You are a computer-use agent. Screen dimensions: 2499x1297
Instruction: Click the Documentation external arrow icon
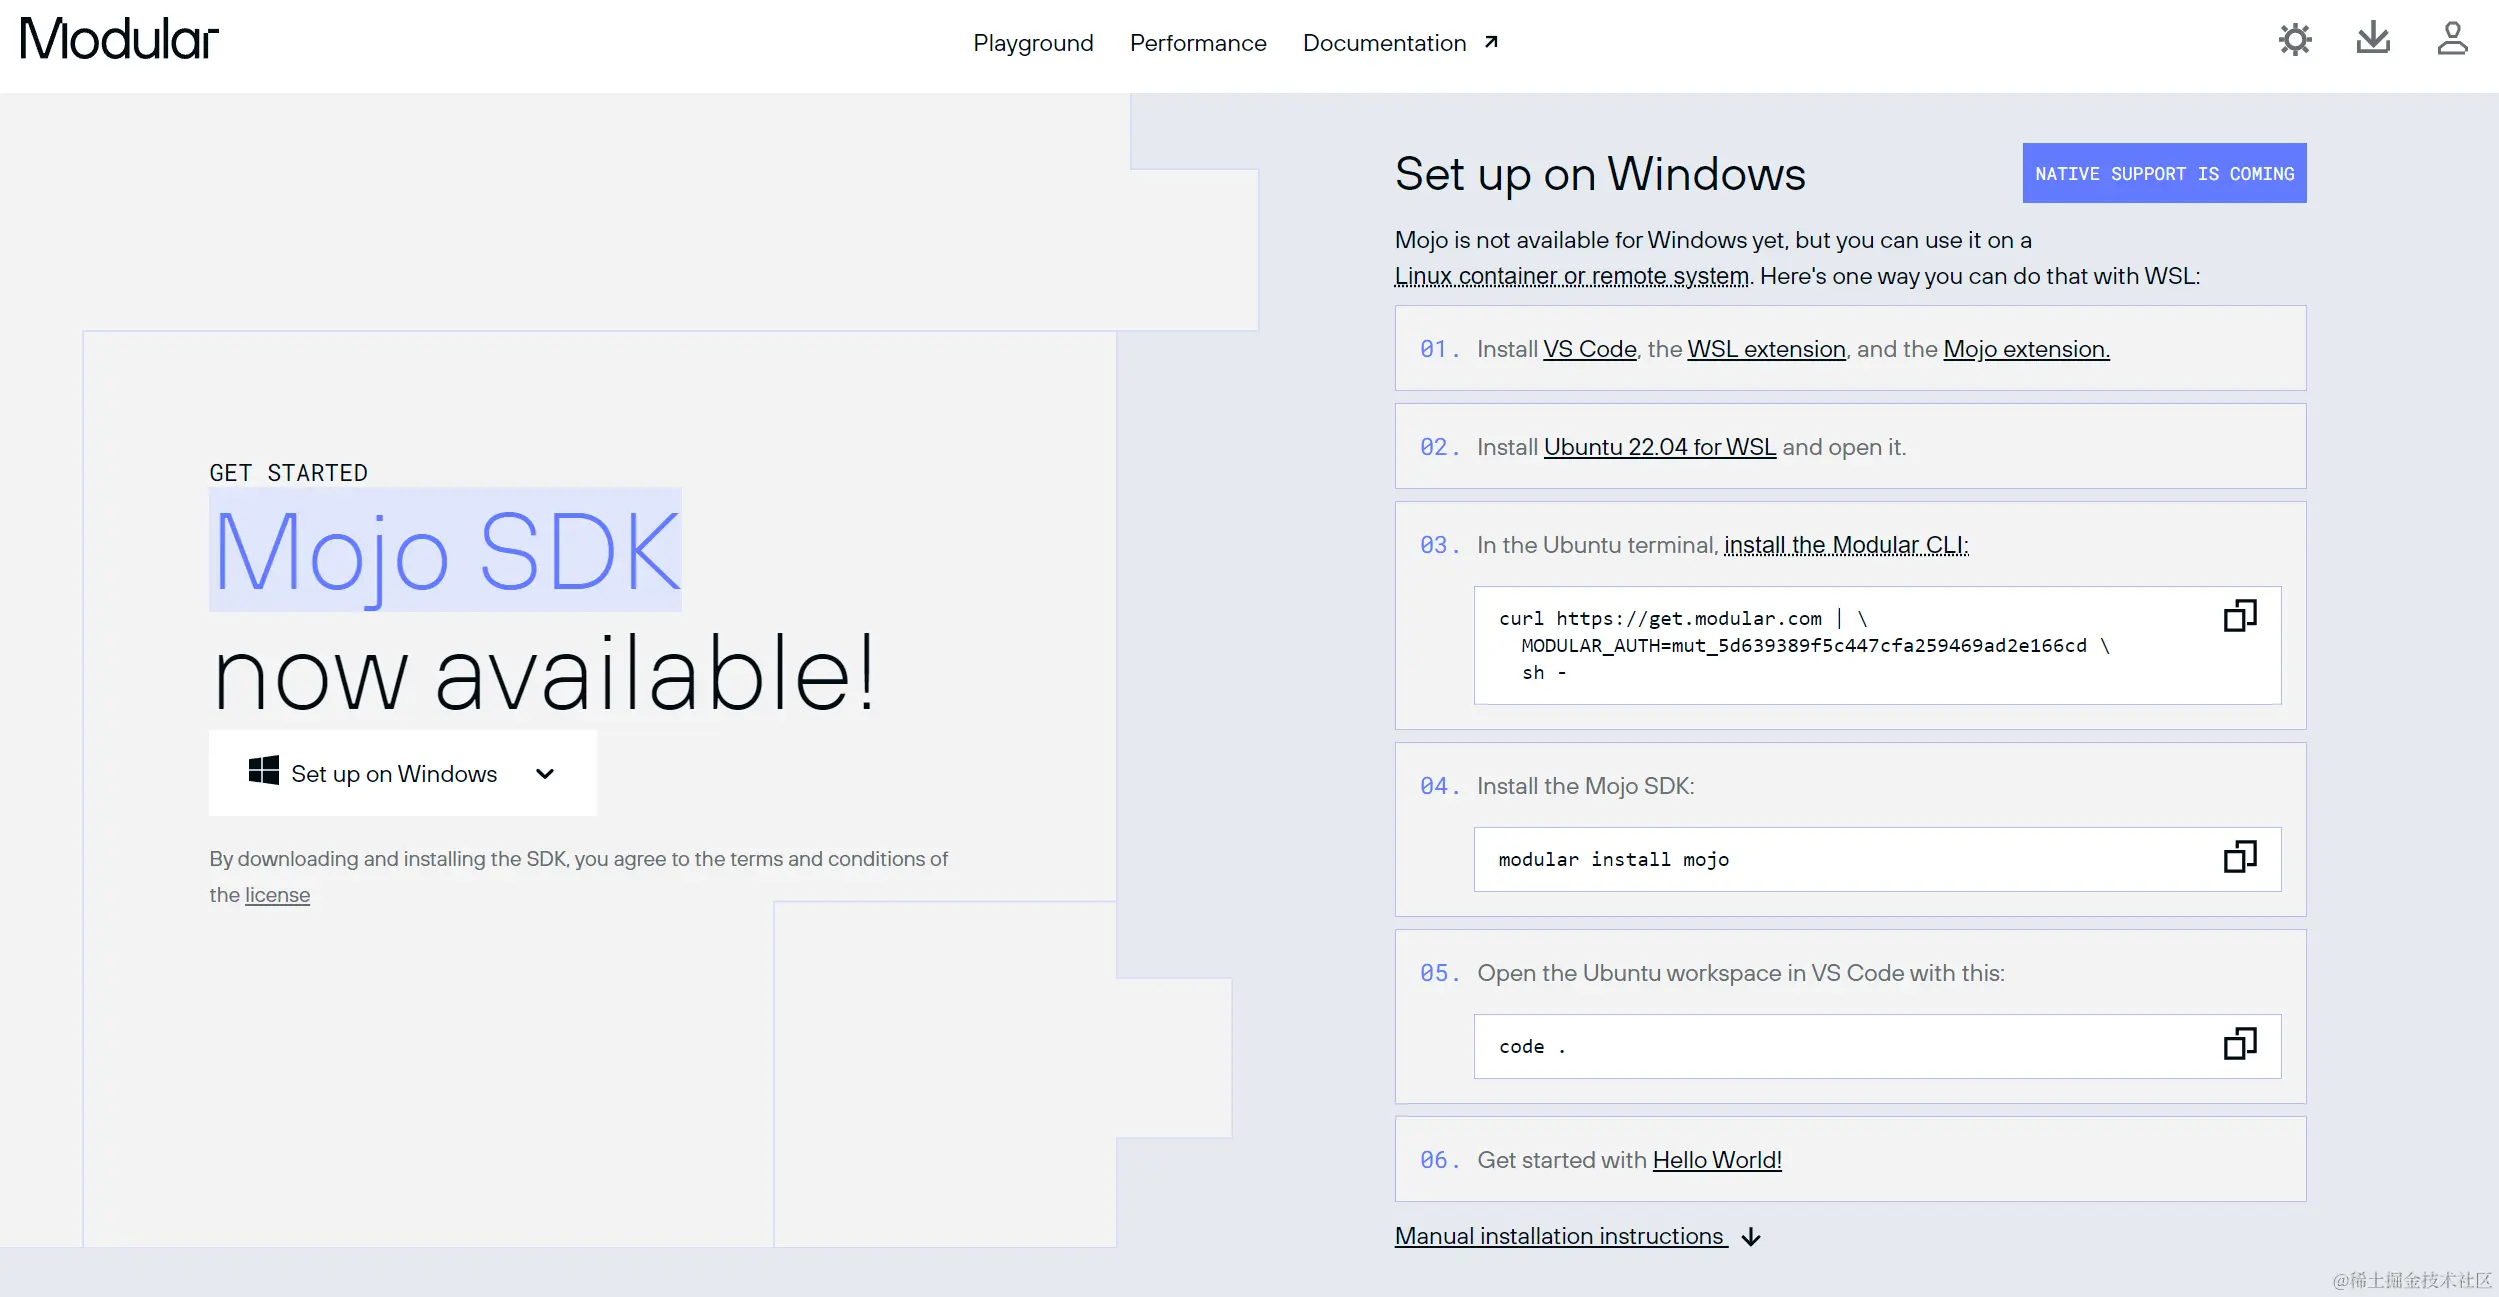pyautogui.click(x=1491, y=42)
